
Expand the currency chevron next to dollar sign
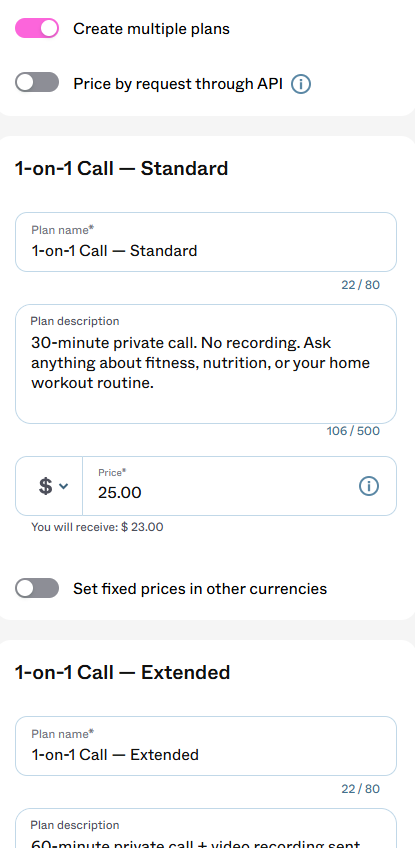[63, 486]
